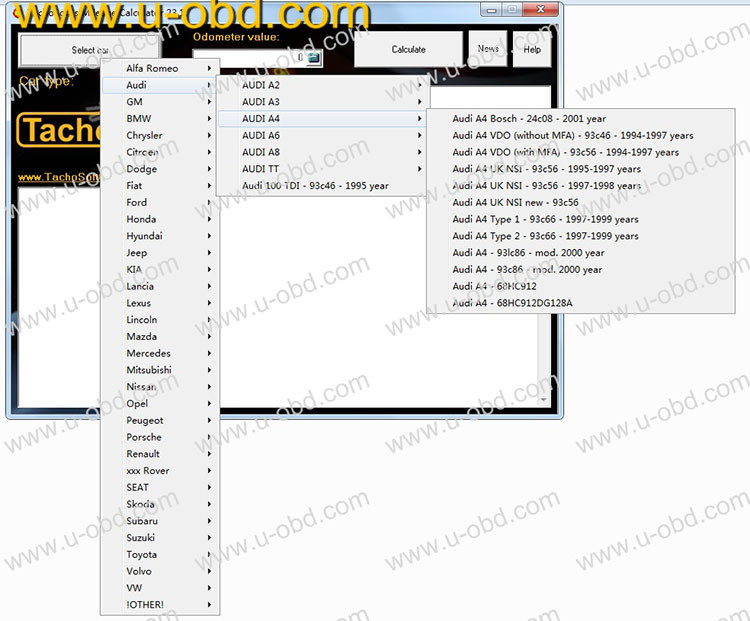750x621 pixels.
Task: Open Renault brand submenu
Action: [160, 454]
